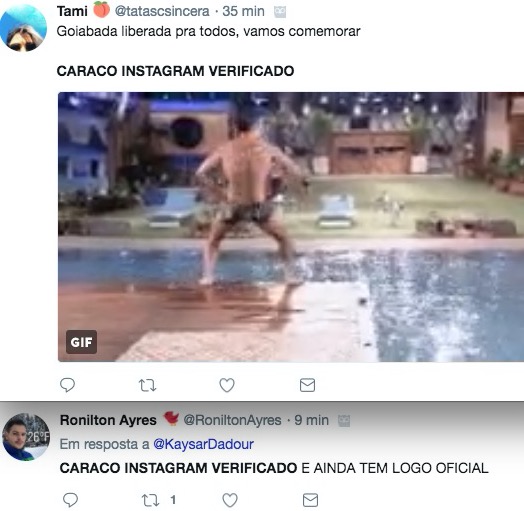Play the pool dancing GIF
This screenshot has height=511, width=524.
pyautogui.click(x=291, y=227)
